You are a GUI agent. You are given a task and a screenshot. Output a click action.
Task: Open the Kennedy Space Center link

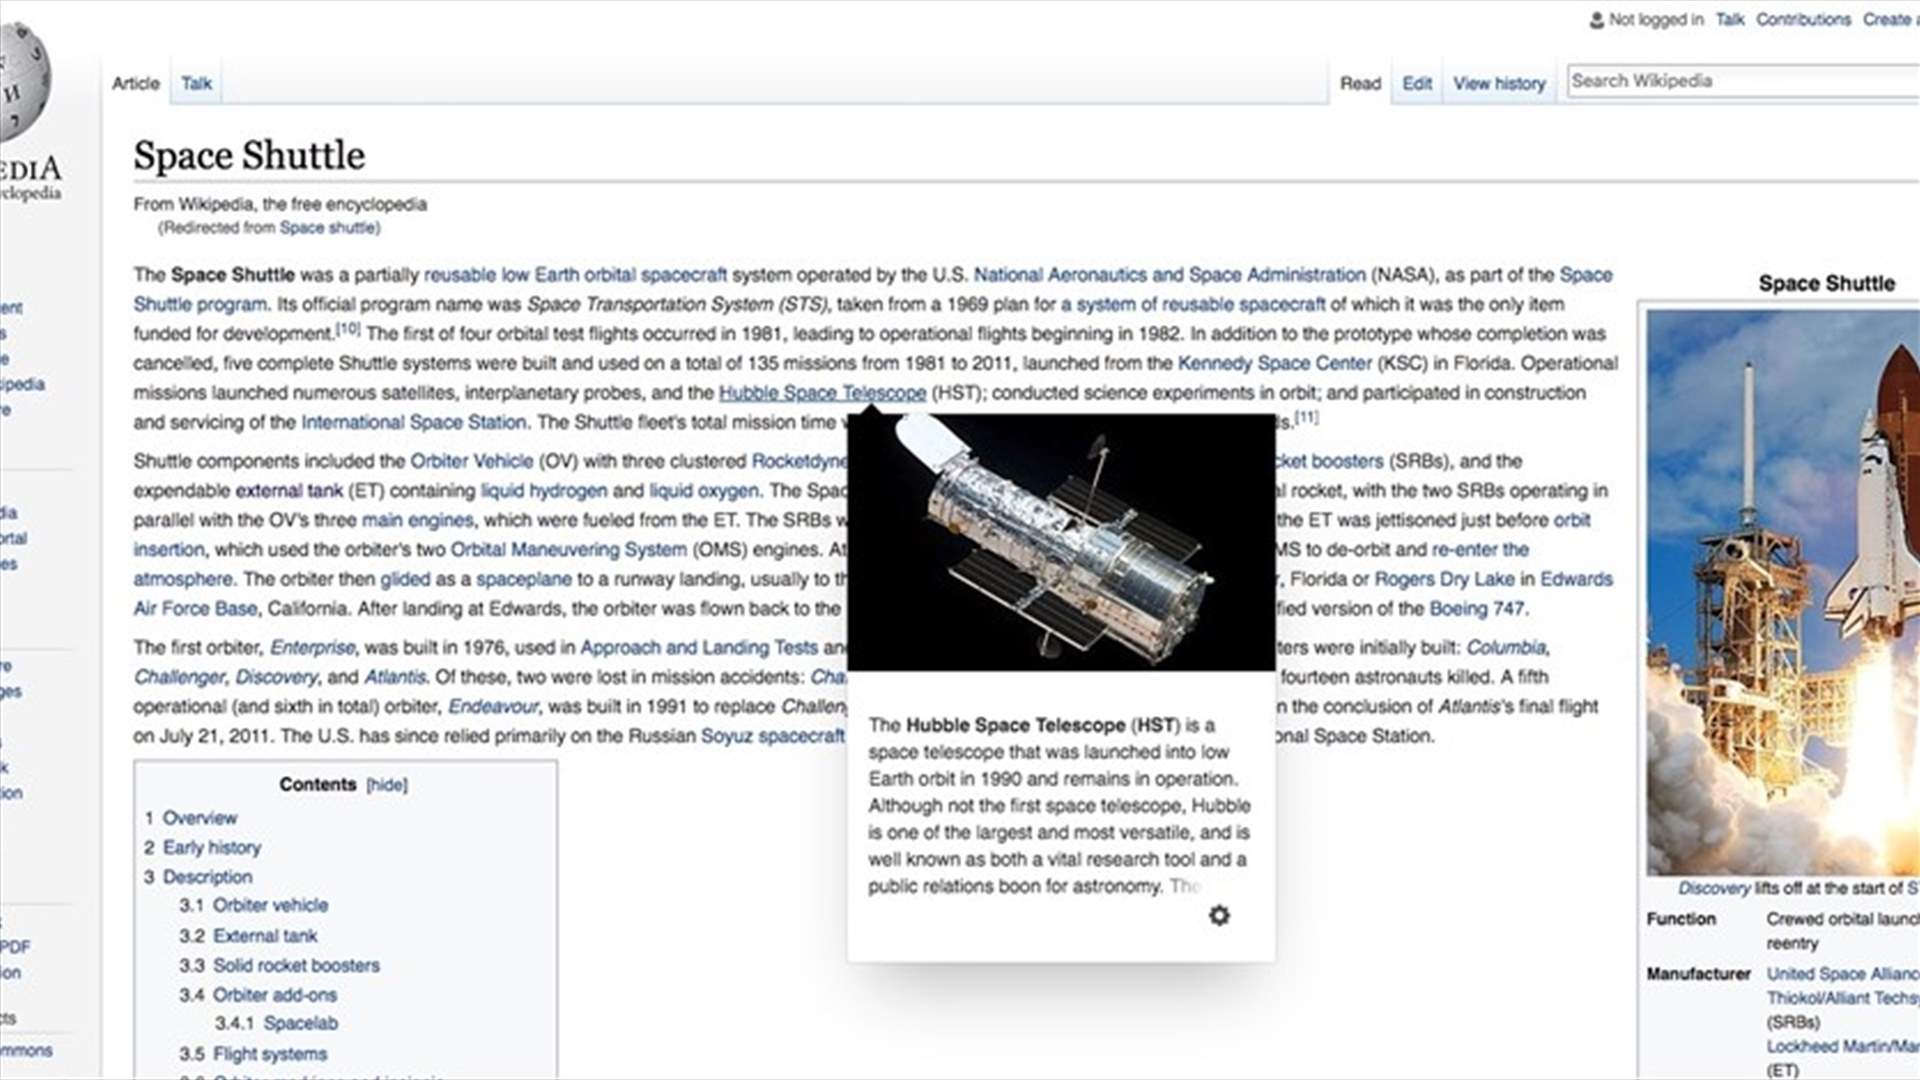[1275, 363]
